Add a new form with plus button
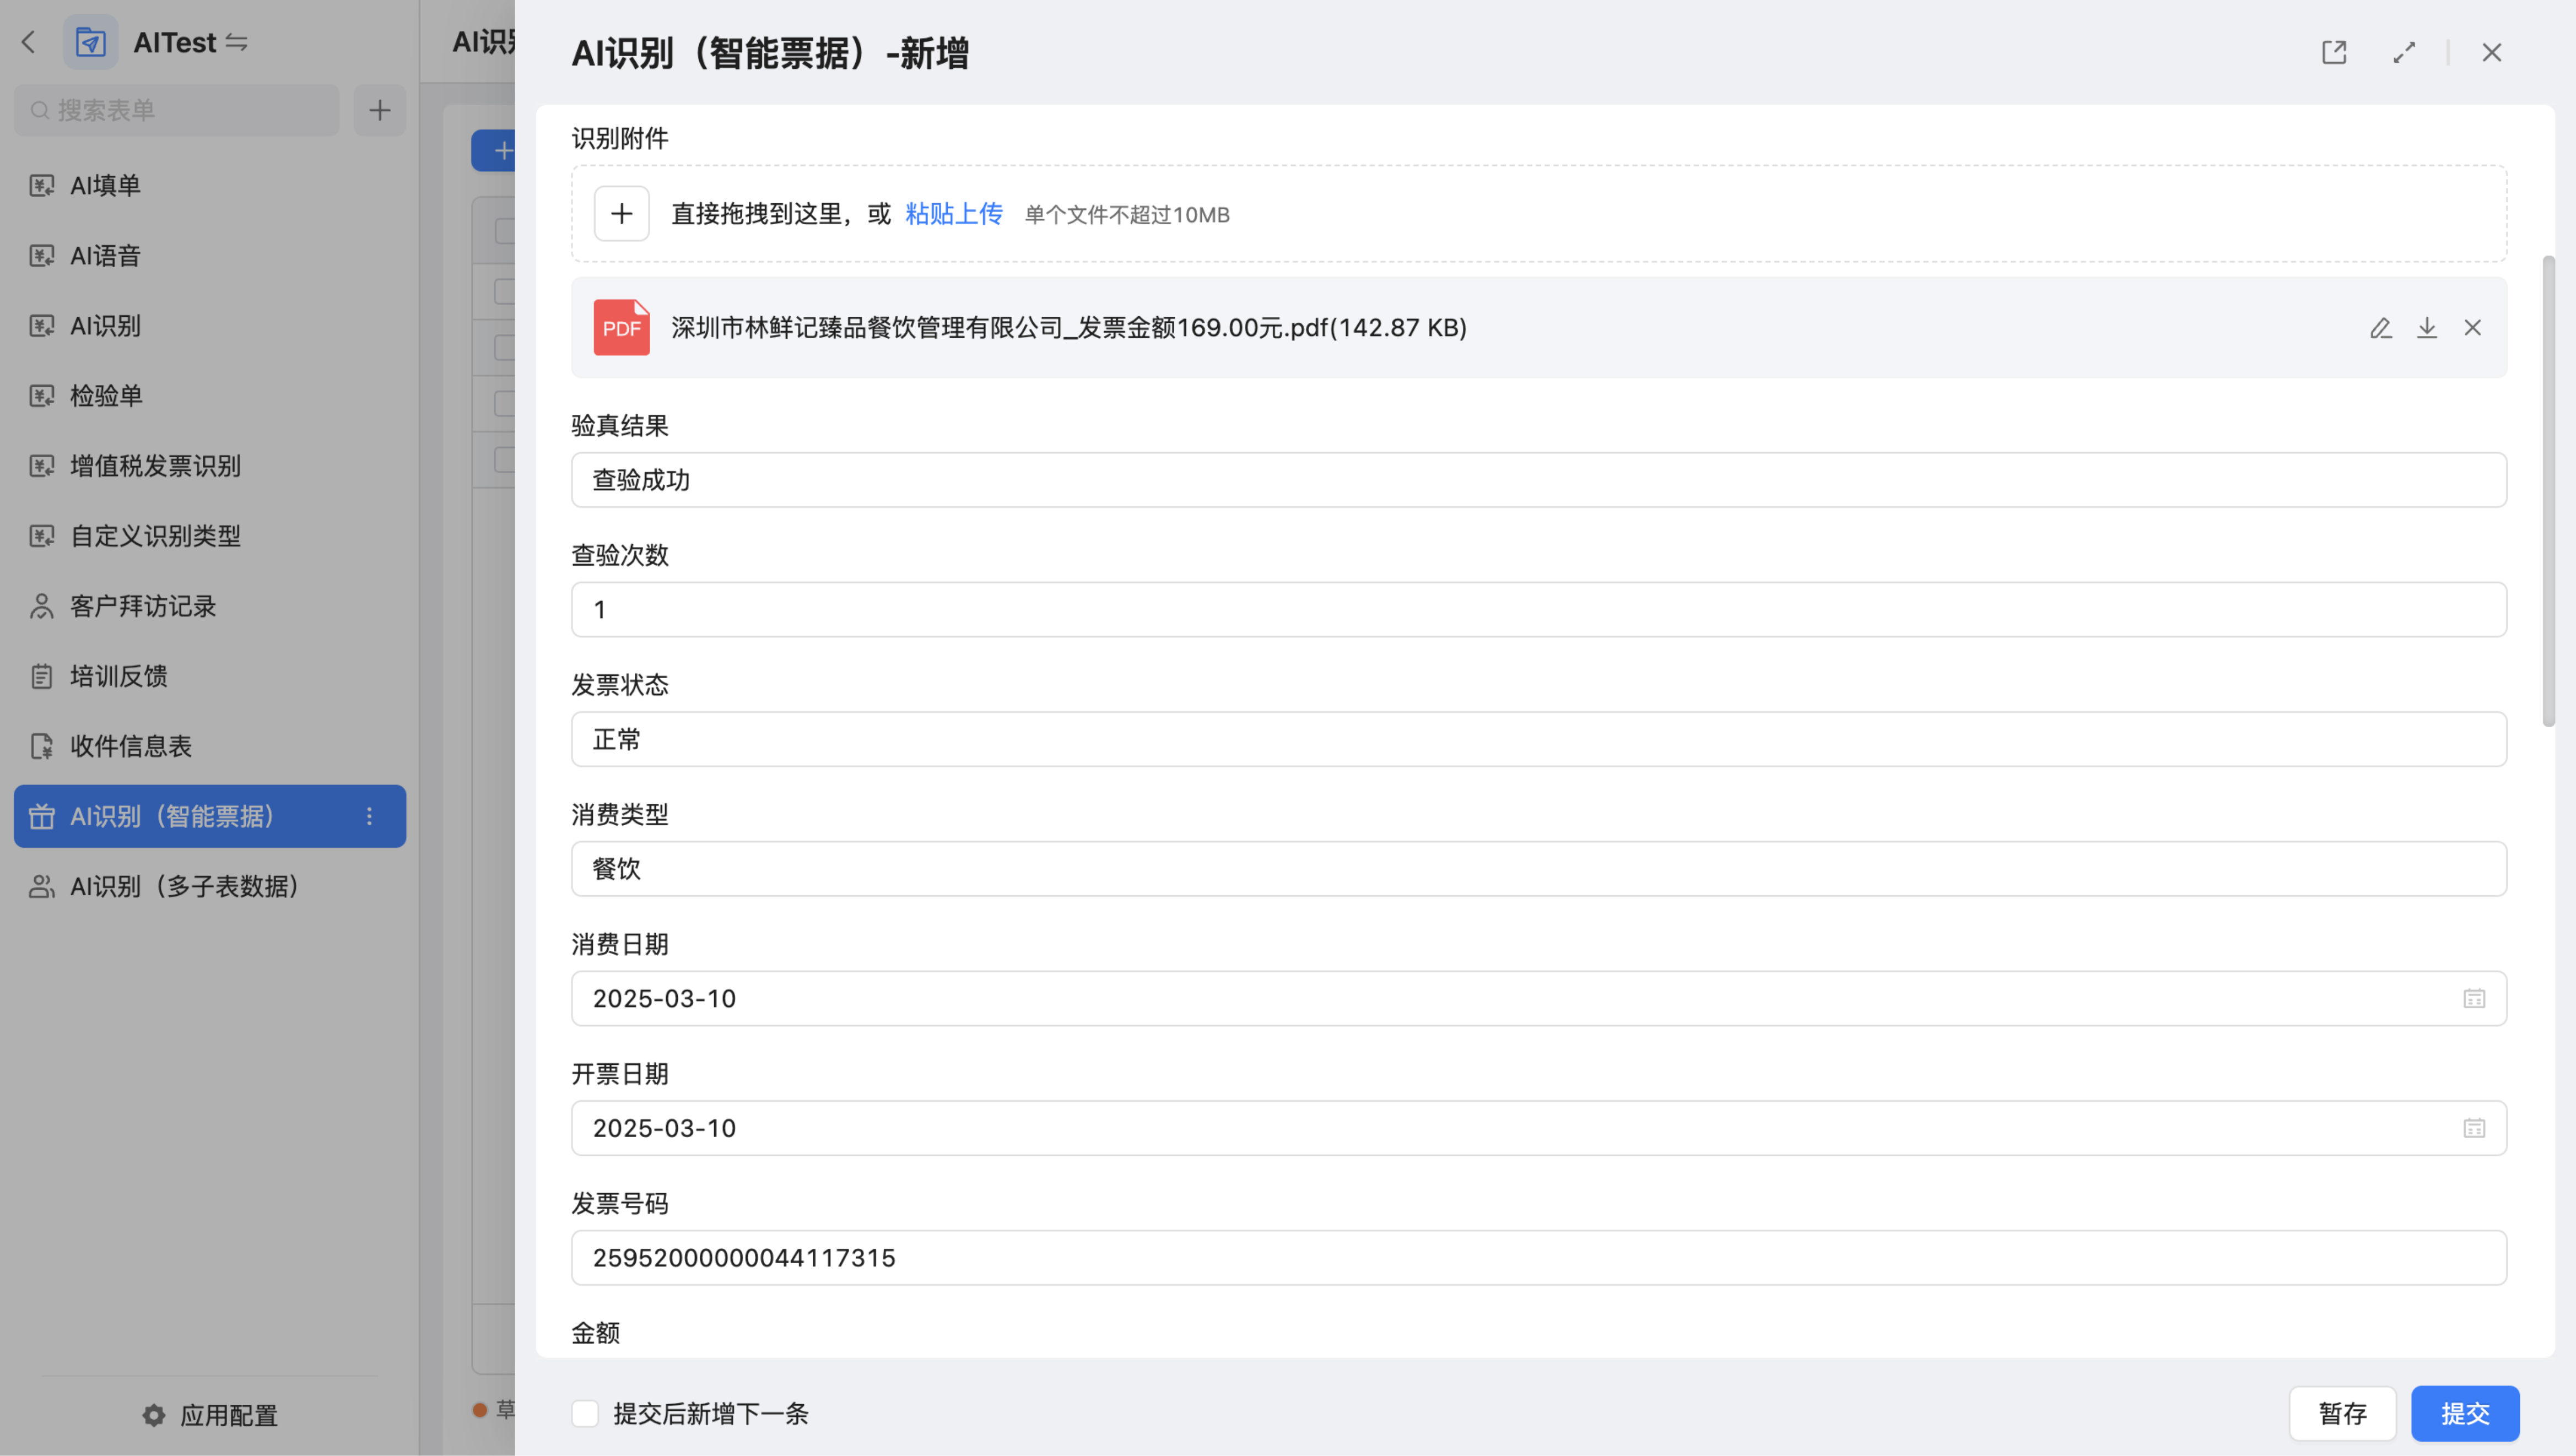Screen dimensions: 2576x1456 [x=379, y=110]
